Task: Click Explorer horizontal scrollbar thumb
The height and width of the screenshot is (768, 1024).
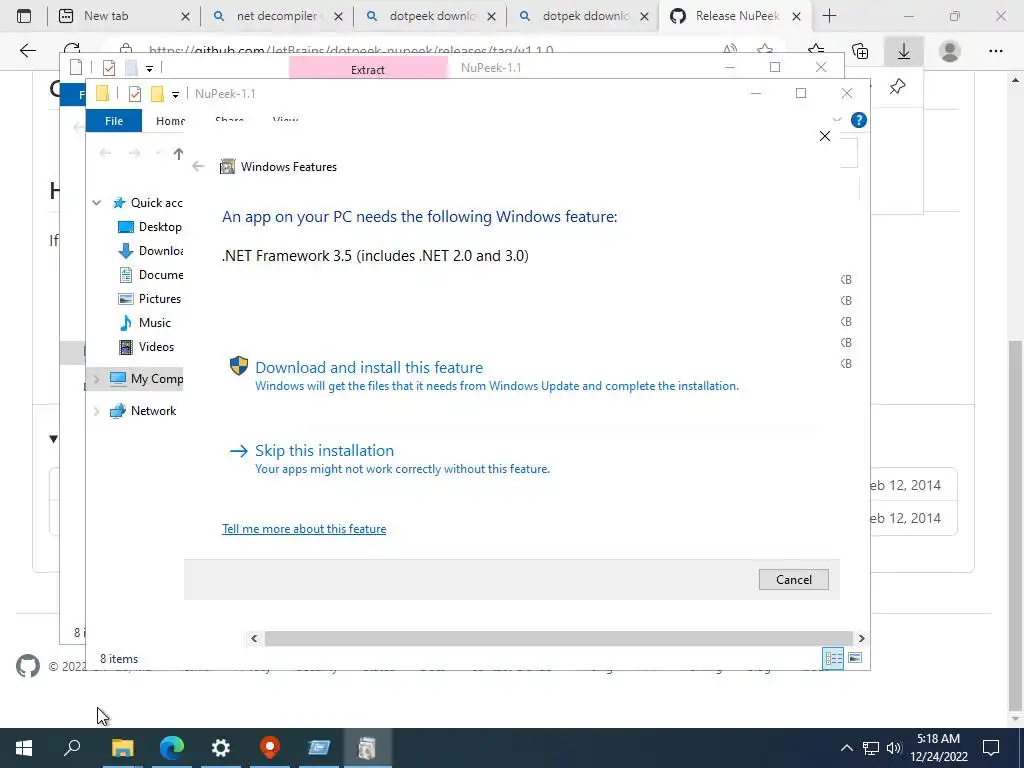Action: click(x=558, y=638)
